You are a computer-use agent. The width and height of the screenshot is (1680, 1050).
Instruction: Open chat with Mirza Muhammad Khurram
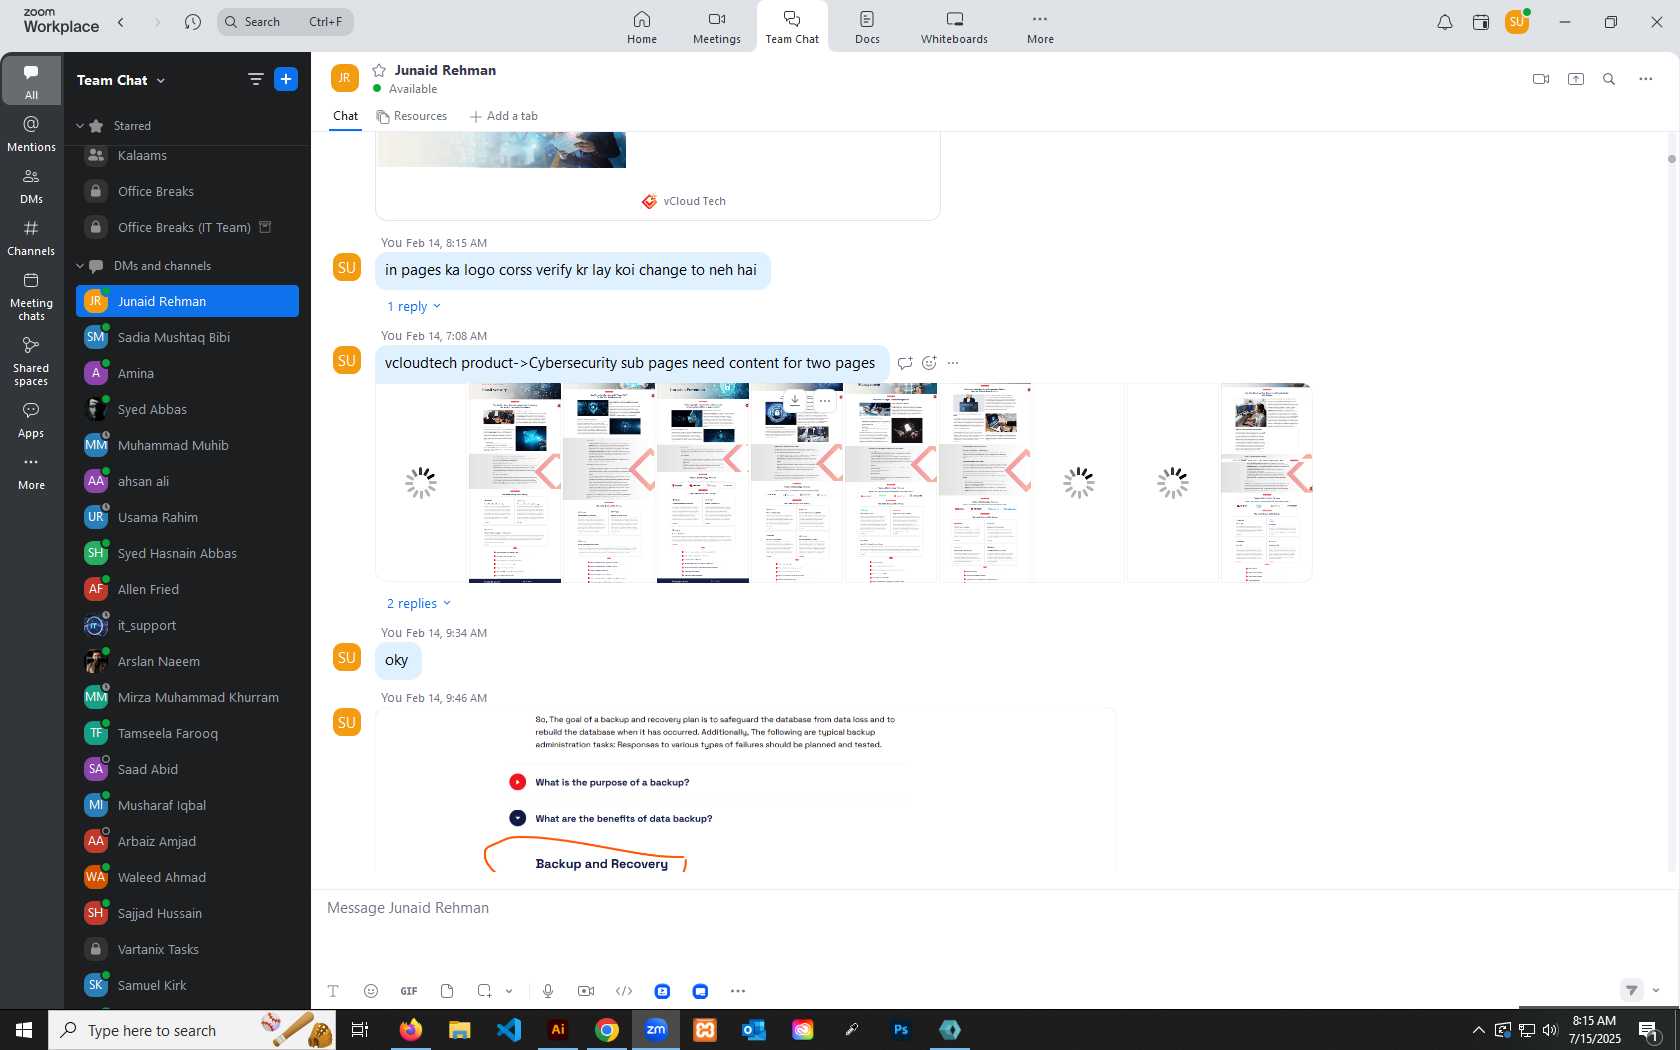coord(187,697)
